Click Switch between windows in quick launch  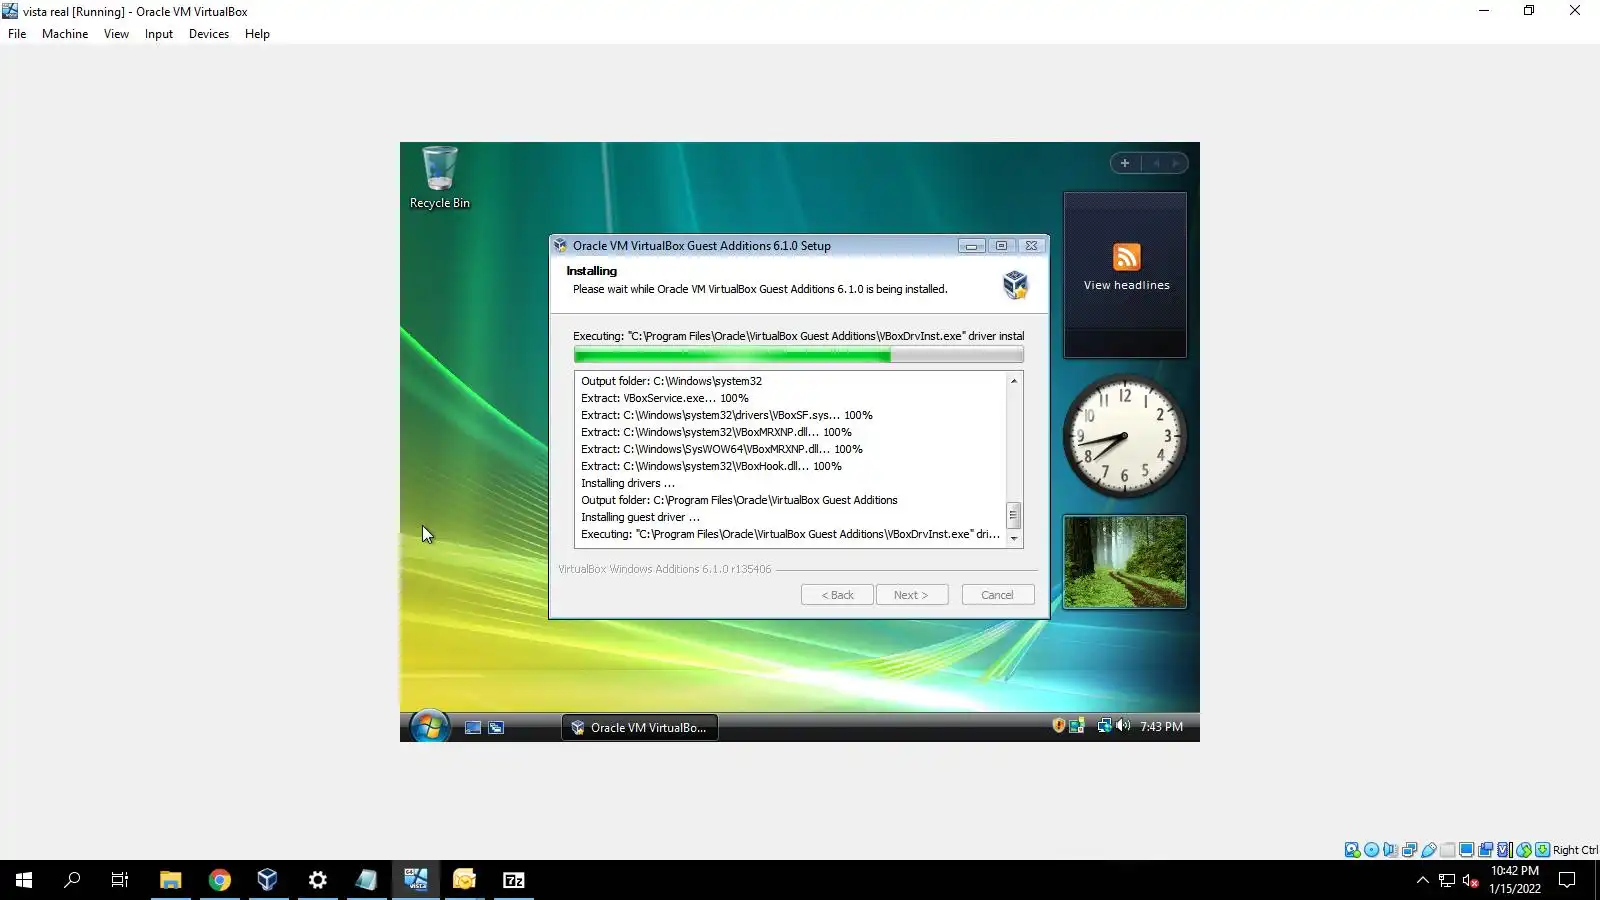(496, 728)
